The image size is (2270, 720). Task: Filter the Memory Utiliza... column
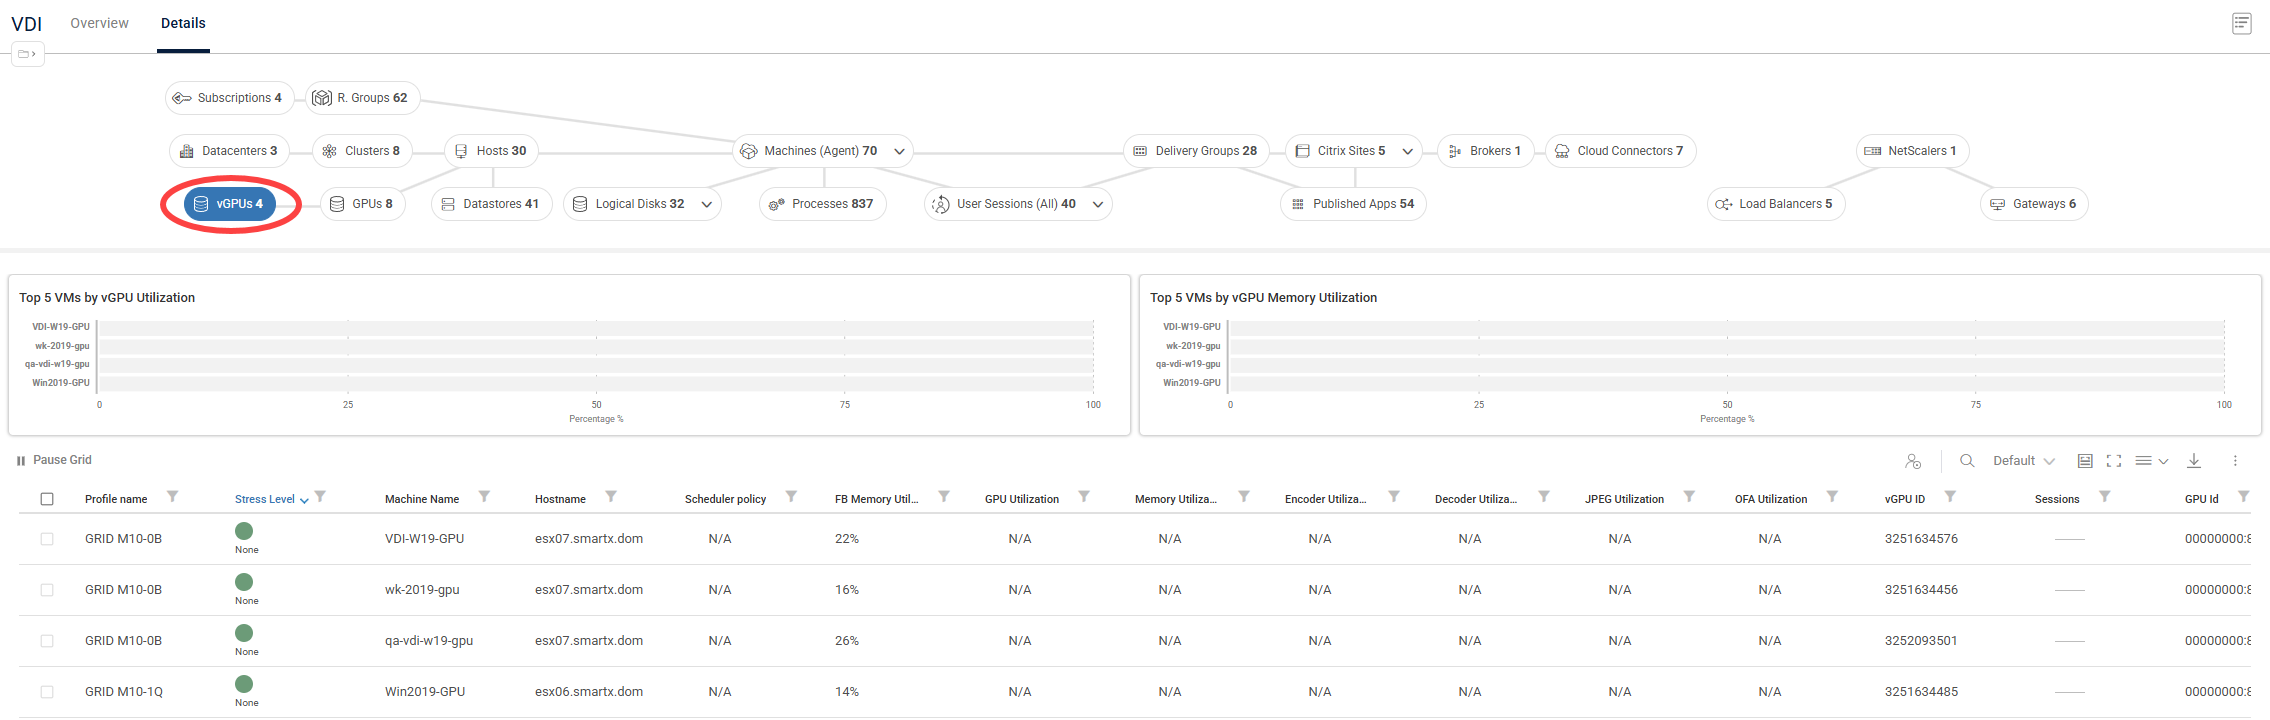point(1244,496)
